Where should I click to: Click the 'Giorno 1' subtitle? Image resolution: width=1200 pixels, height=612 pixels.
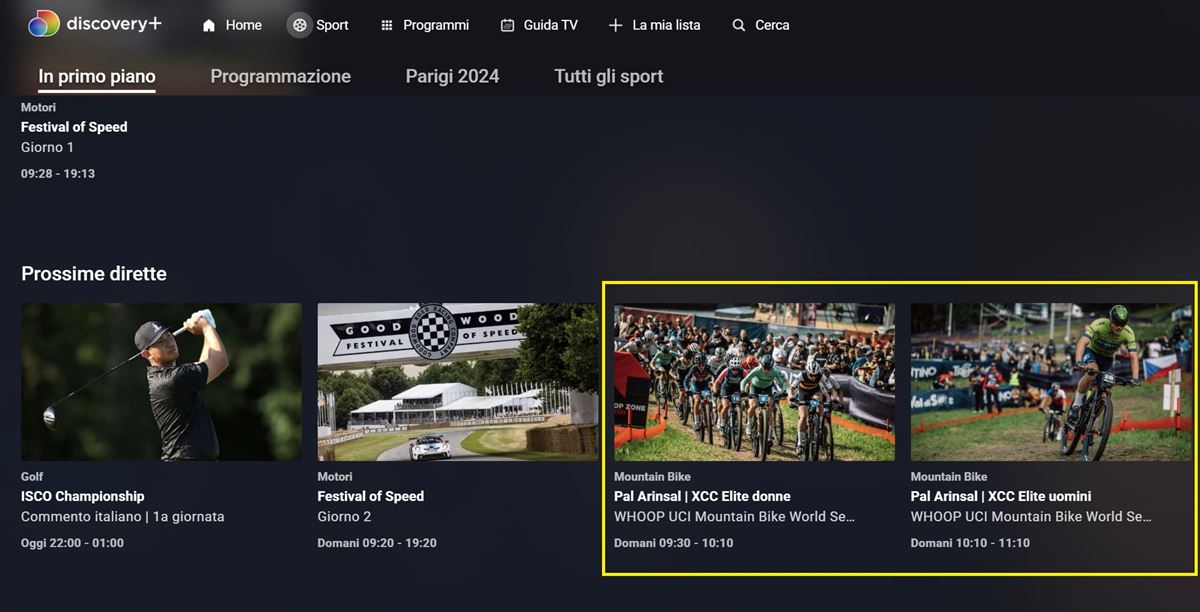tap(47, 147)
